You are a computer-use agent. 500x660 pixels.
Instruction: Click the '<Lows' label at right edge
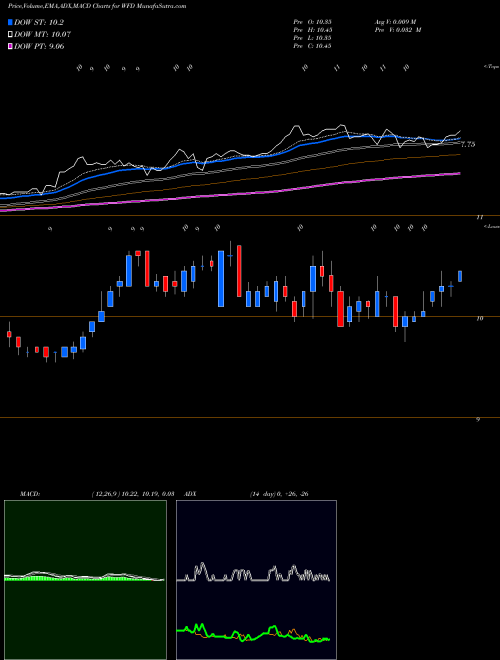coord(492,226)
